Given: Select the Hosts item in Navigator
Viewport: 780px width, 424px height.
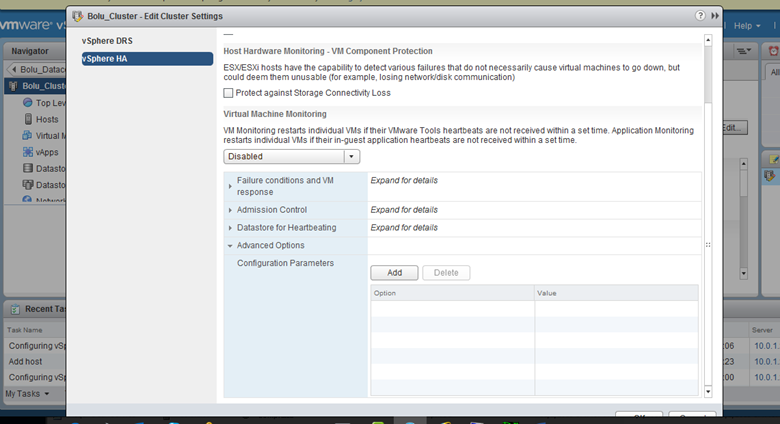Looking at the screenshot, I should coord(47,119).
